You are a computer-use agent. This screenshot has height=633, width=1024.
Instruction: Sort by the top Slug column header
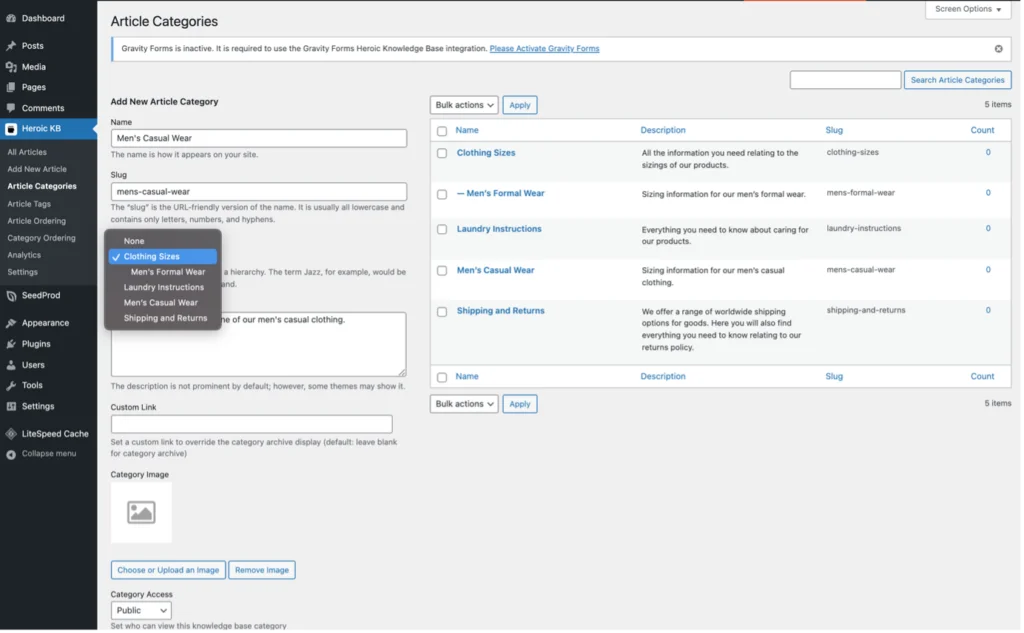(x=834, y=131)
